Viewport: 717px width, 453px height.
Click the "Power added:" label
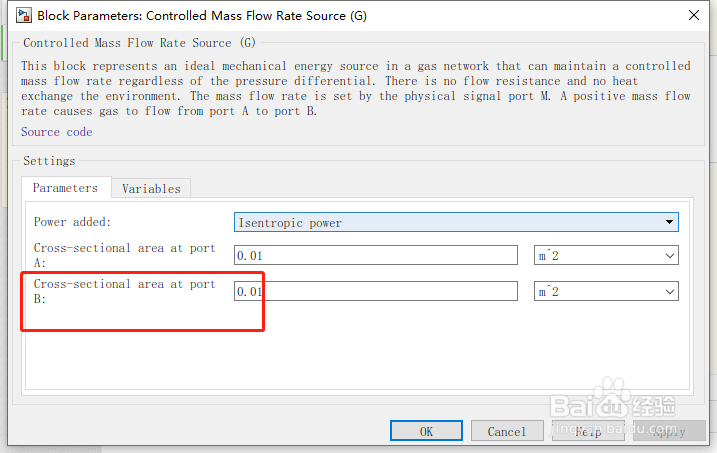[x=73, y=222]
